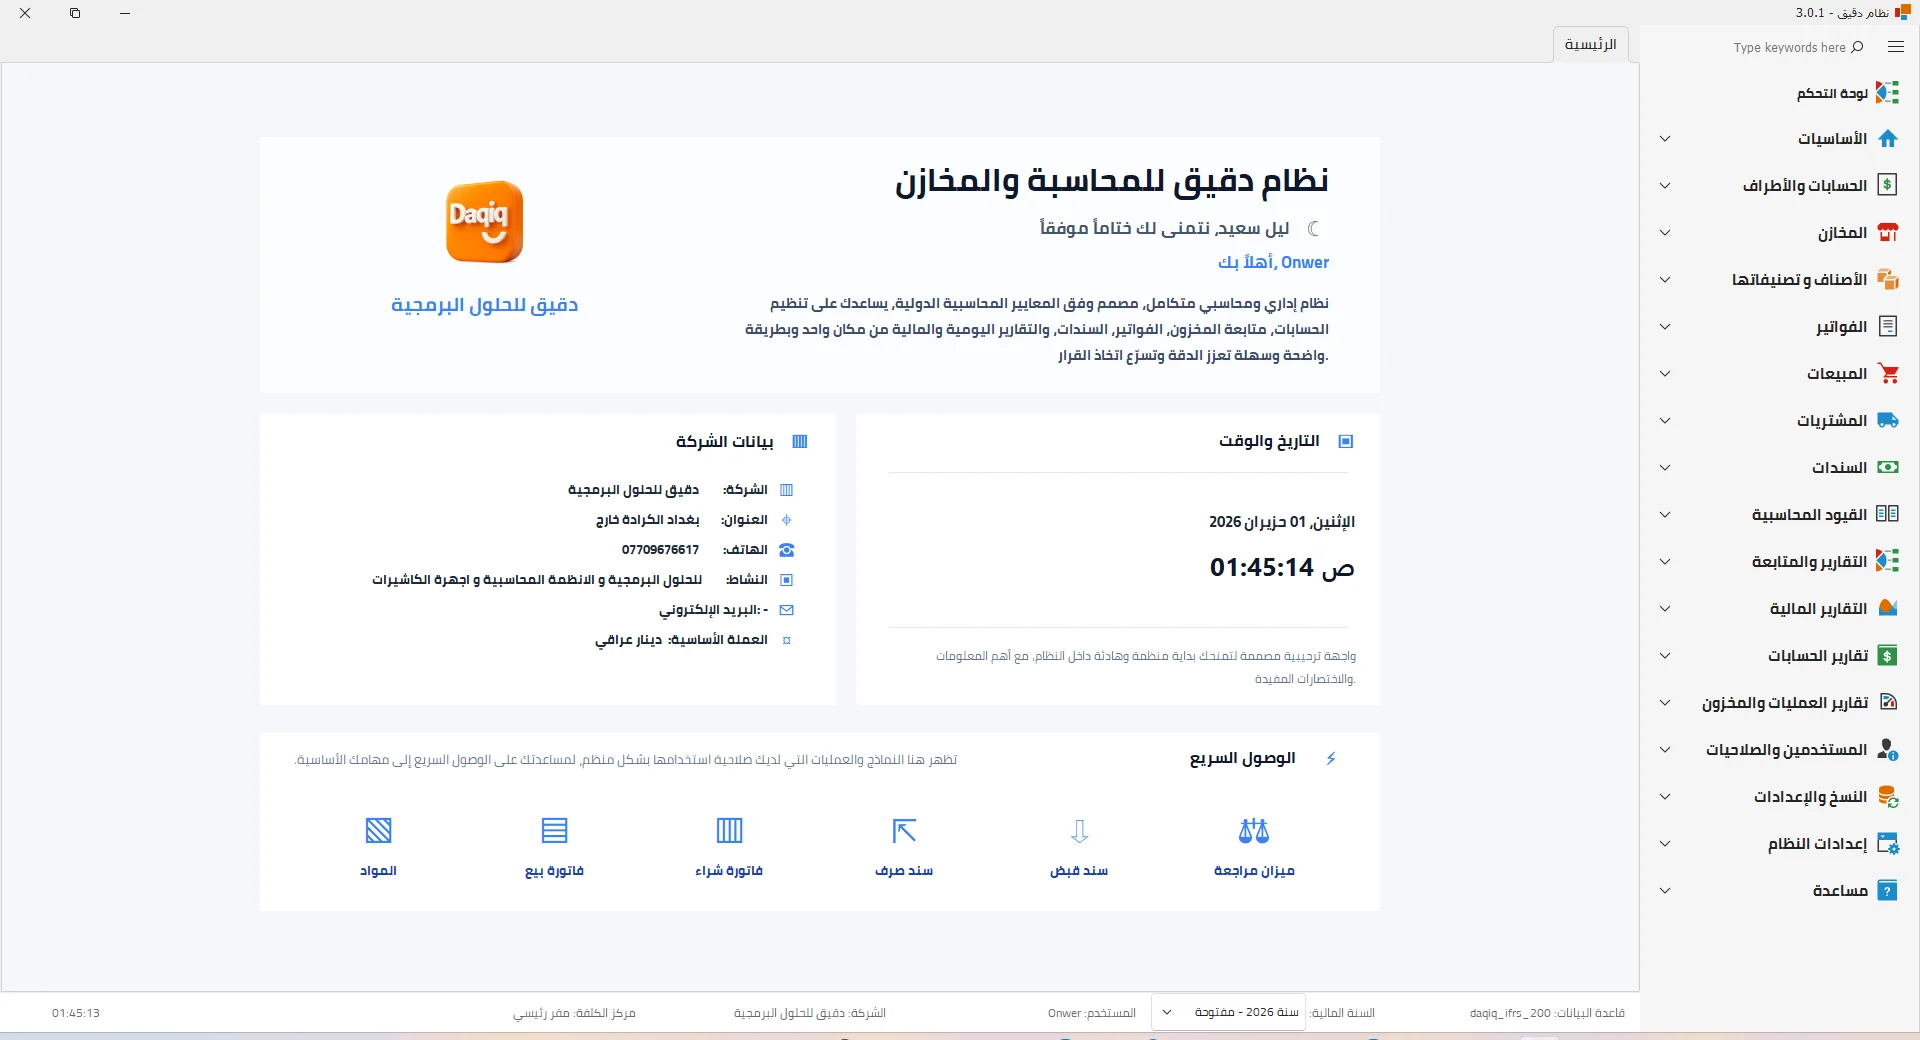Click the السندات banknote icon
Viewport: 1920px width, 1040px height.
(x=1887, y=467)
